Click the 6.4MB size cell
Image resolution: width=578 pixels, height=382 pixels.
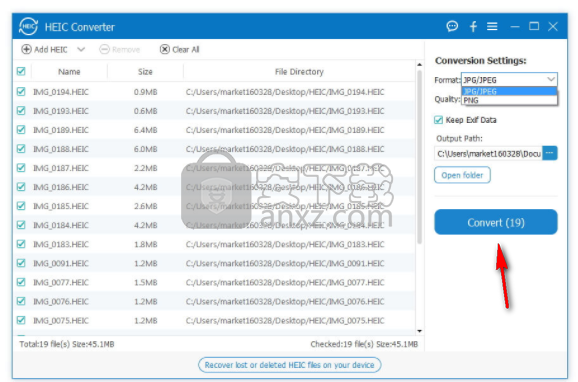click(146, 130)
